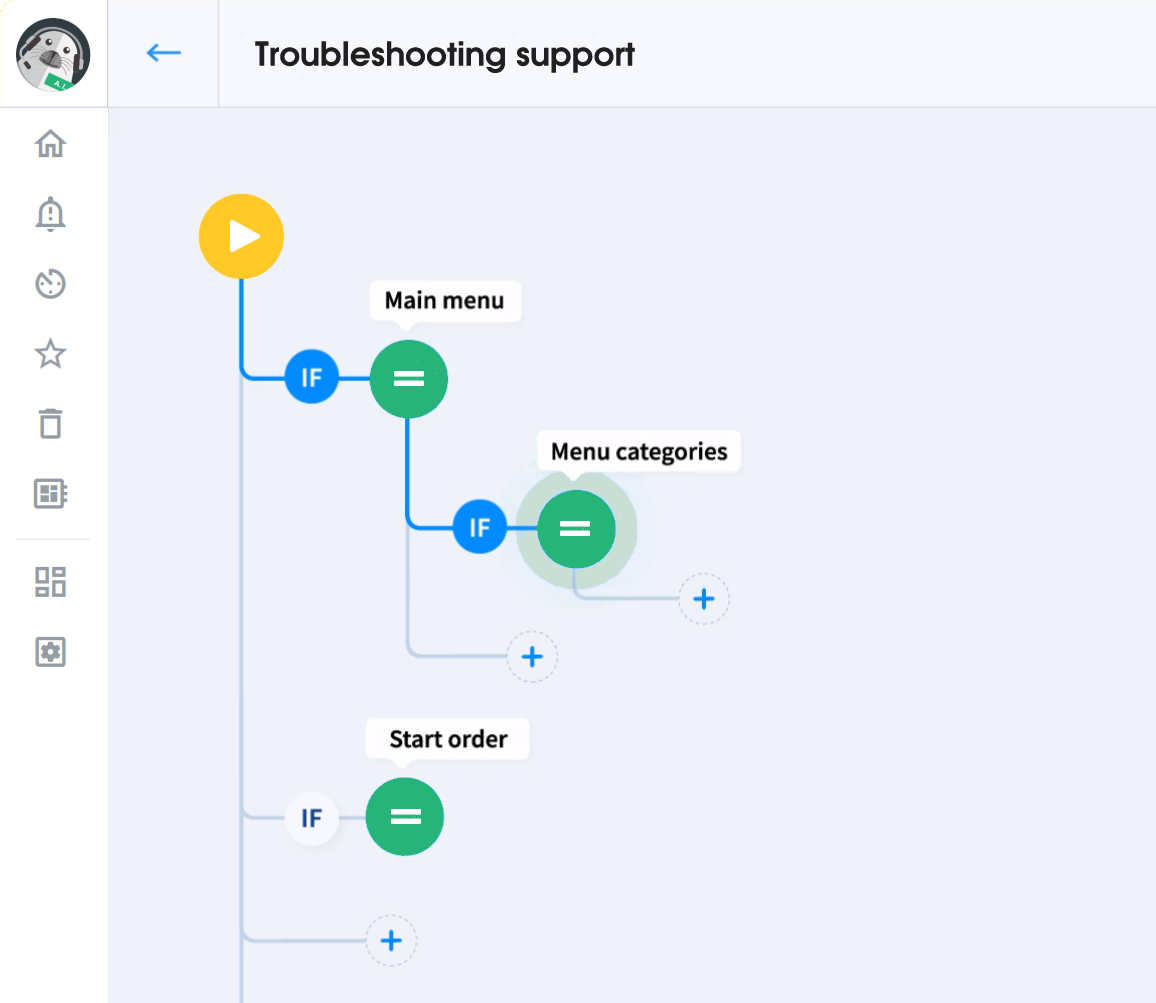Add new branch under Main menu node
The width and height of the screenshot is (1156, 1003).
[x=532, y=657]
